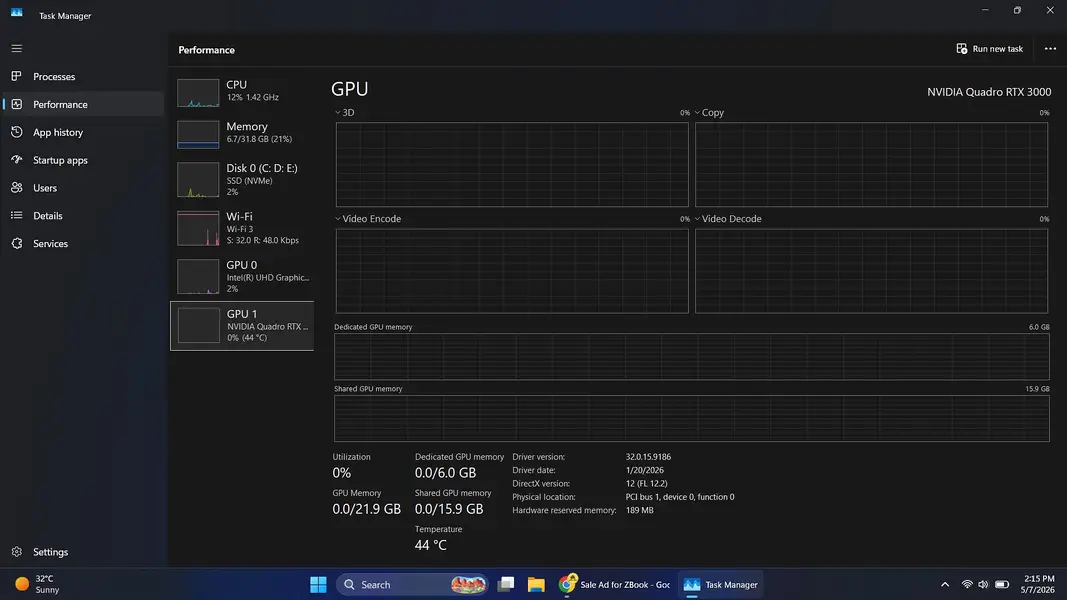Viewport: 1067px width, 600px height.
Task: Click the Dedicated GPU memory graph
Action: [x=691, y=356]
